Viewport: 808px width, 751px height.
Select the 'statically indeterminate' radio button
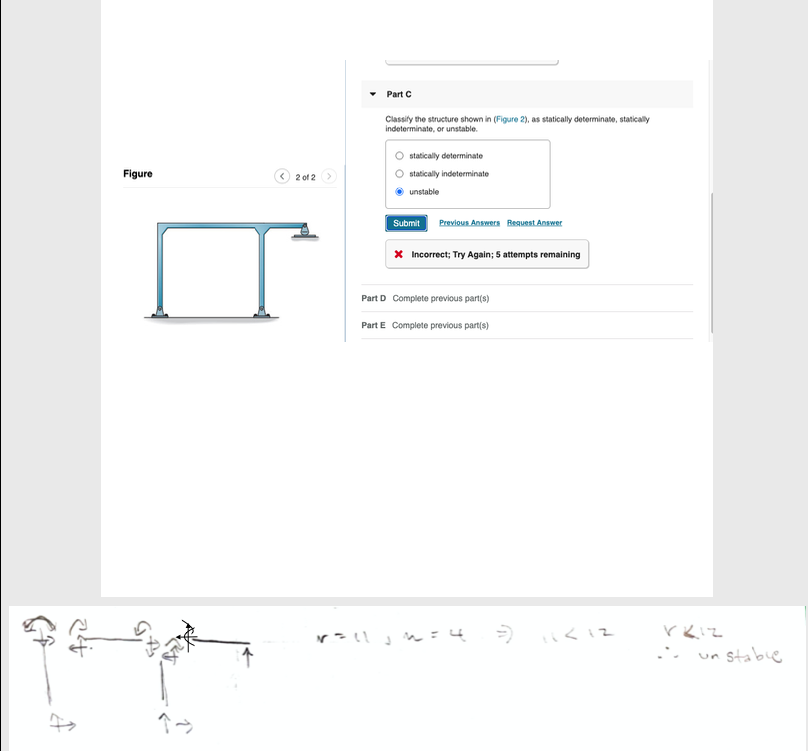399,174
